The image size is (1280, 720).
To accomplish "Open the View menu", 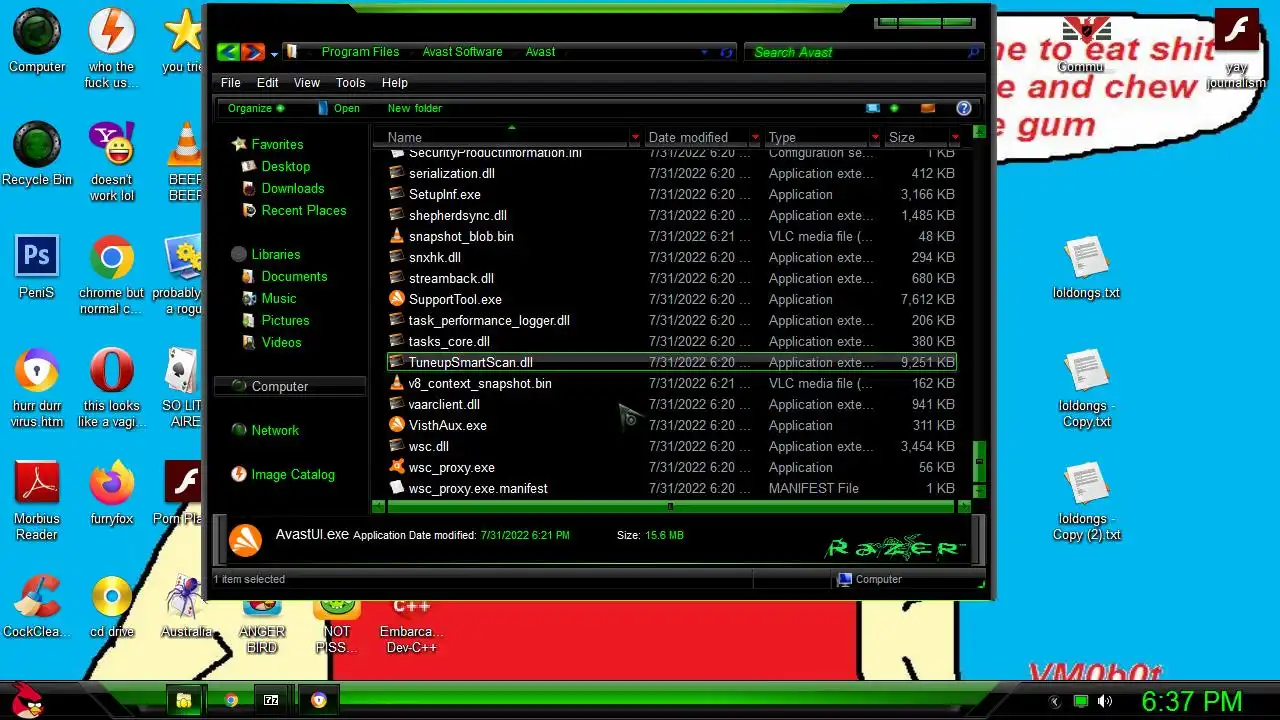I will click(x=306, y=83).
